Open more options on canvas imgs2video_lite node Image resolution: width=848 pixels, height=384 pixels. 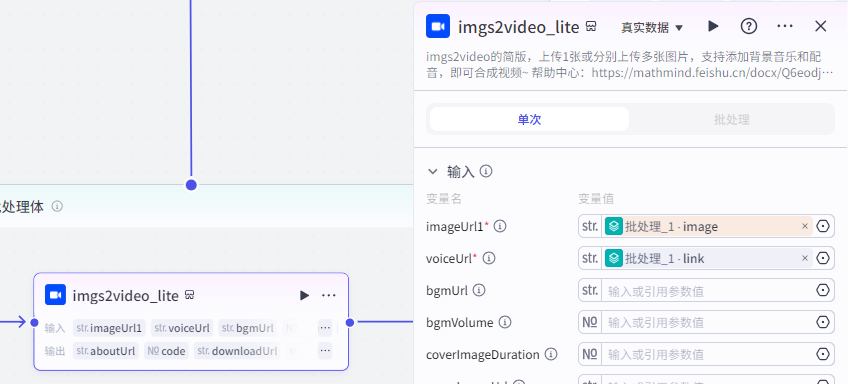pyautogui.click(x=329, y=295)
